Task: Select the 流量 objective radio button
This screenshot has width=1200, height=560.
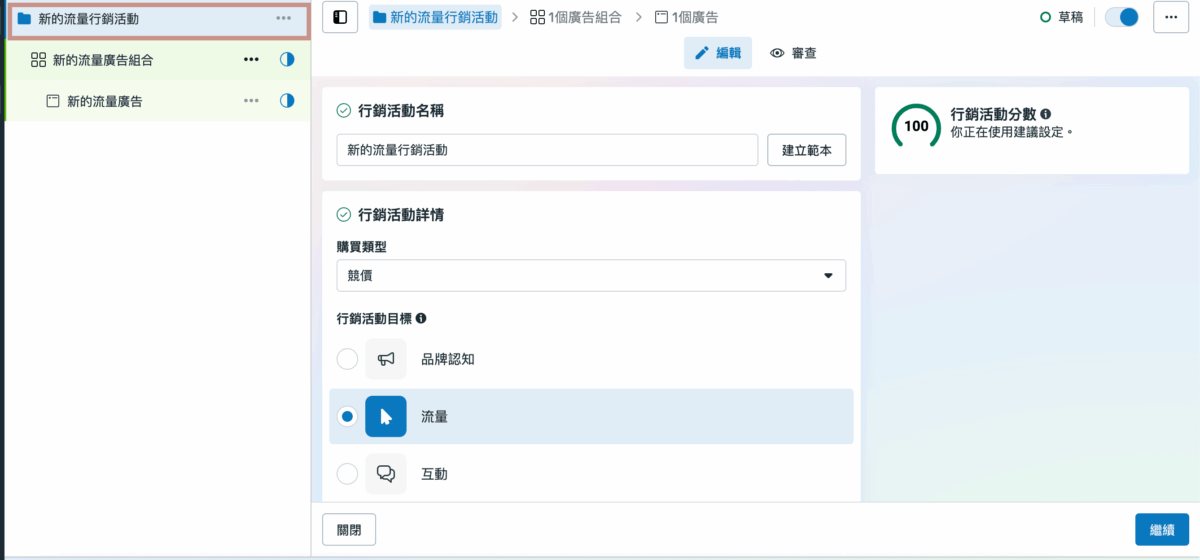Action: point(347,416)
